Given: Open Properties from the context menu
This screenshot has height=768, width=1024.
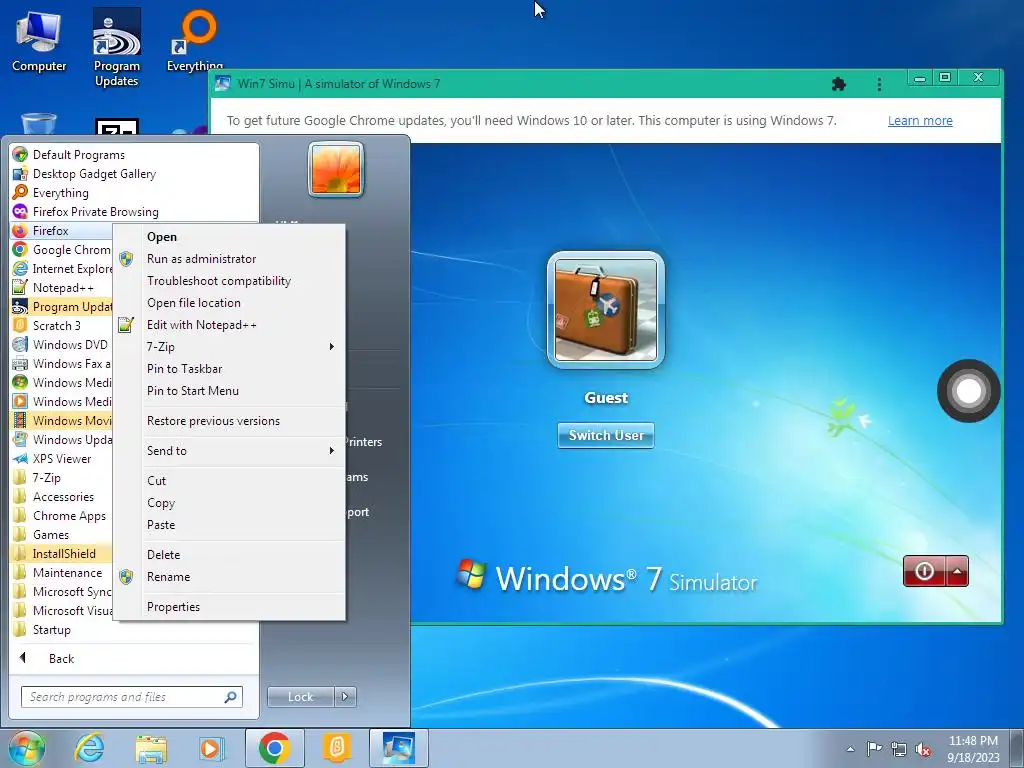Looking at the screenshot, I should click(230, 607).
